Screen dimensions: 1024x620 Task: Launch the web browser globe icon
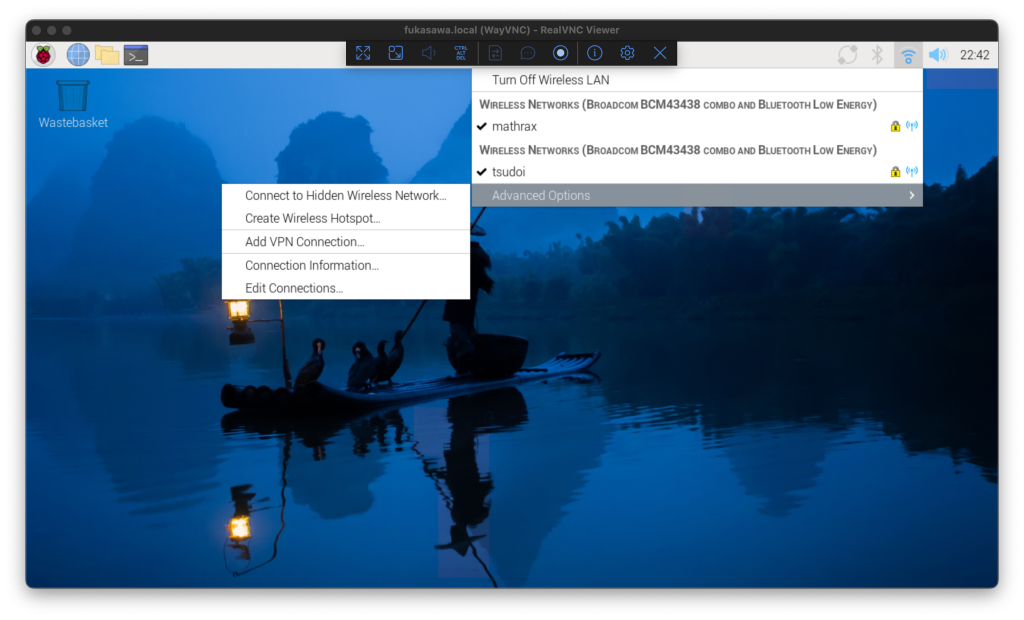click(x=78, y=55)
